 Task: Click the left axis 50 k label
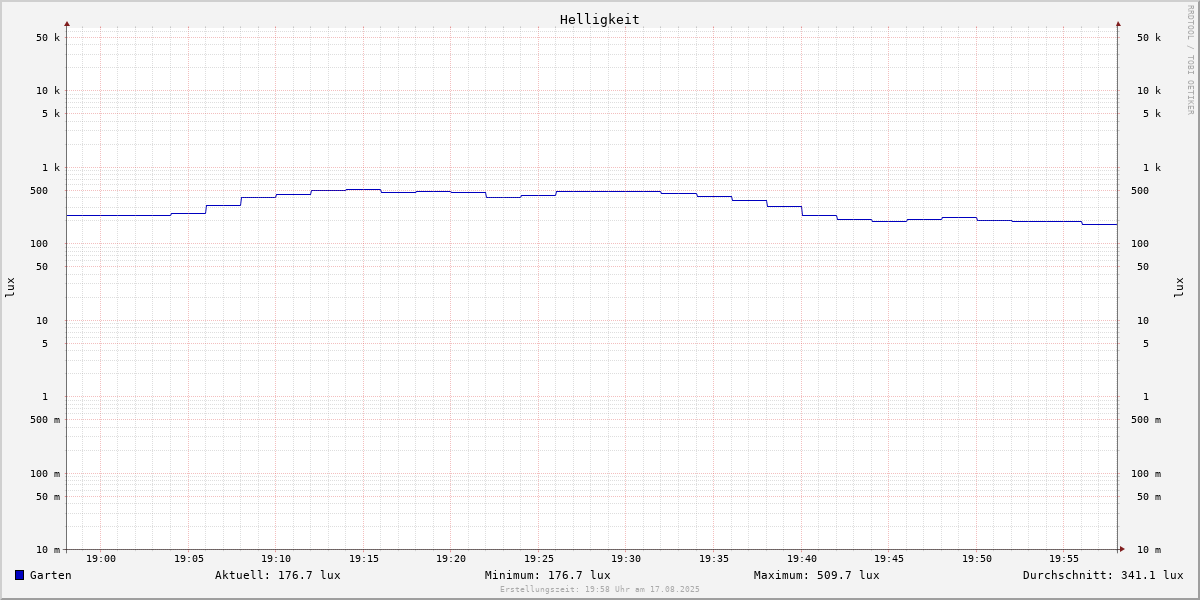tap(48, 38)
